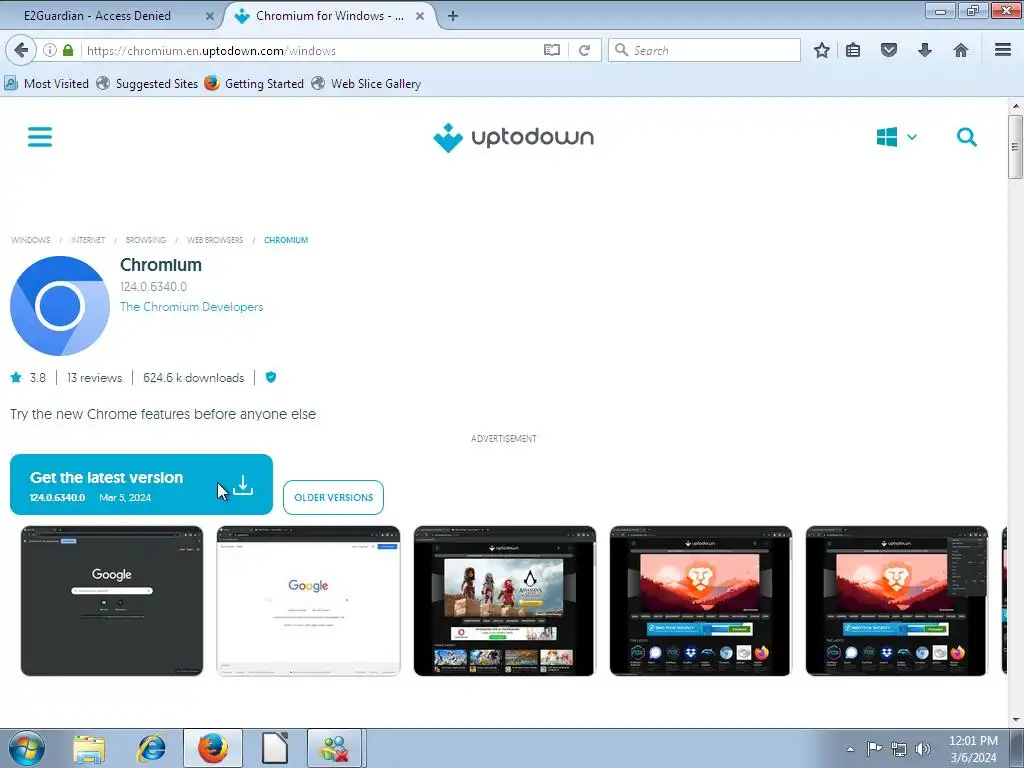Click the verified security shield badge

pyautogui.click(x=271, y=377)
